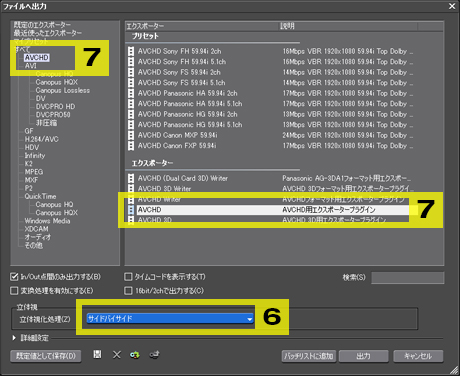Select Canopus HQ under QuickTime
This screenshot has width=460, height=376.
pyautogui.click(x=54, y=204)
